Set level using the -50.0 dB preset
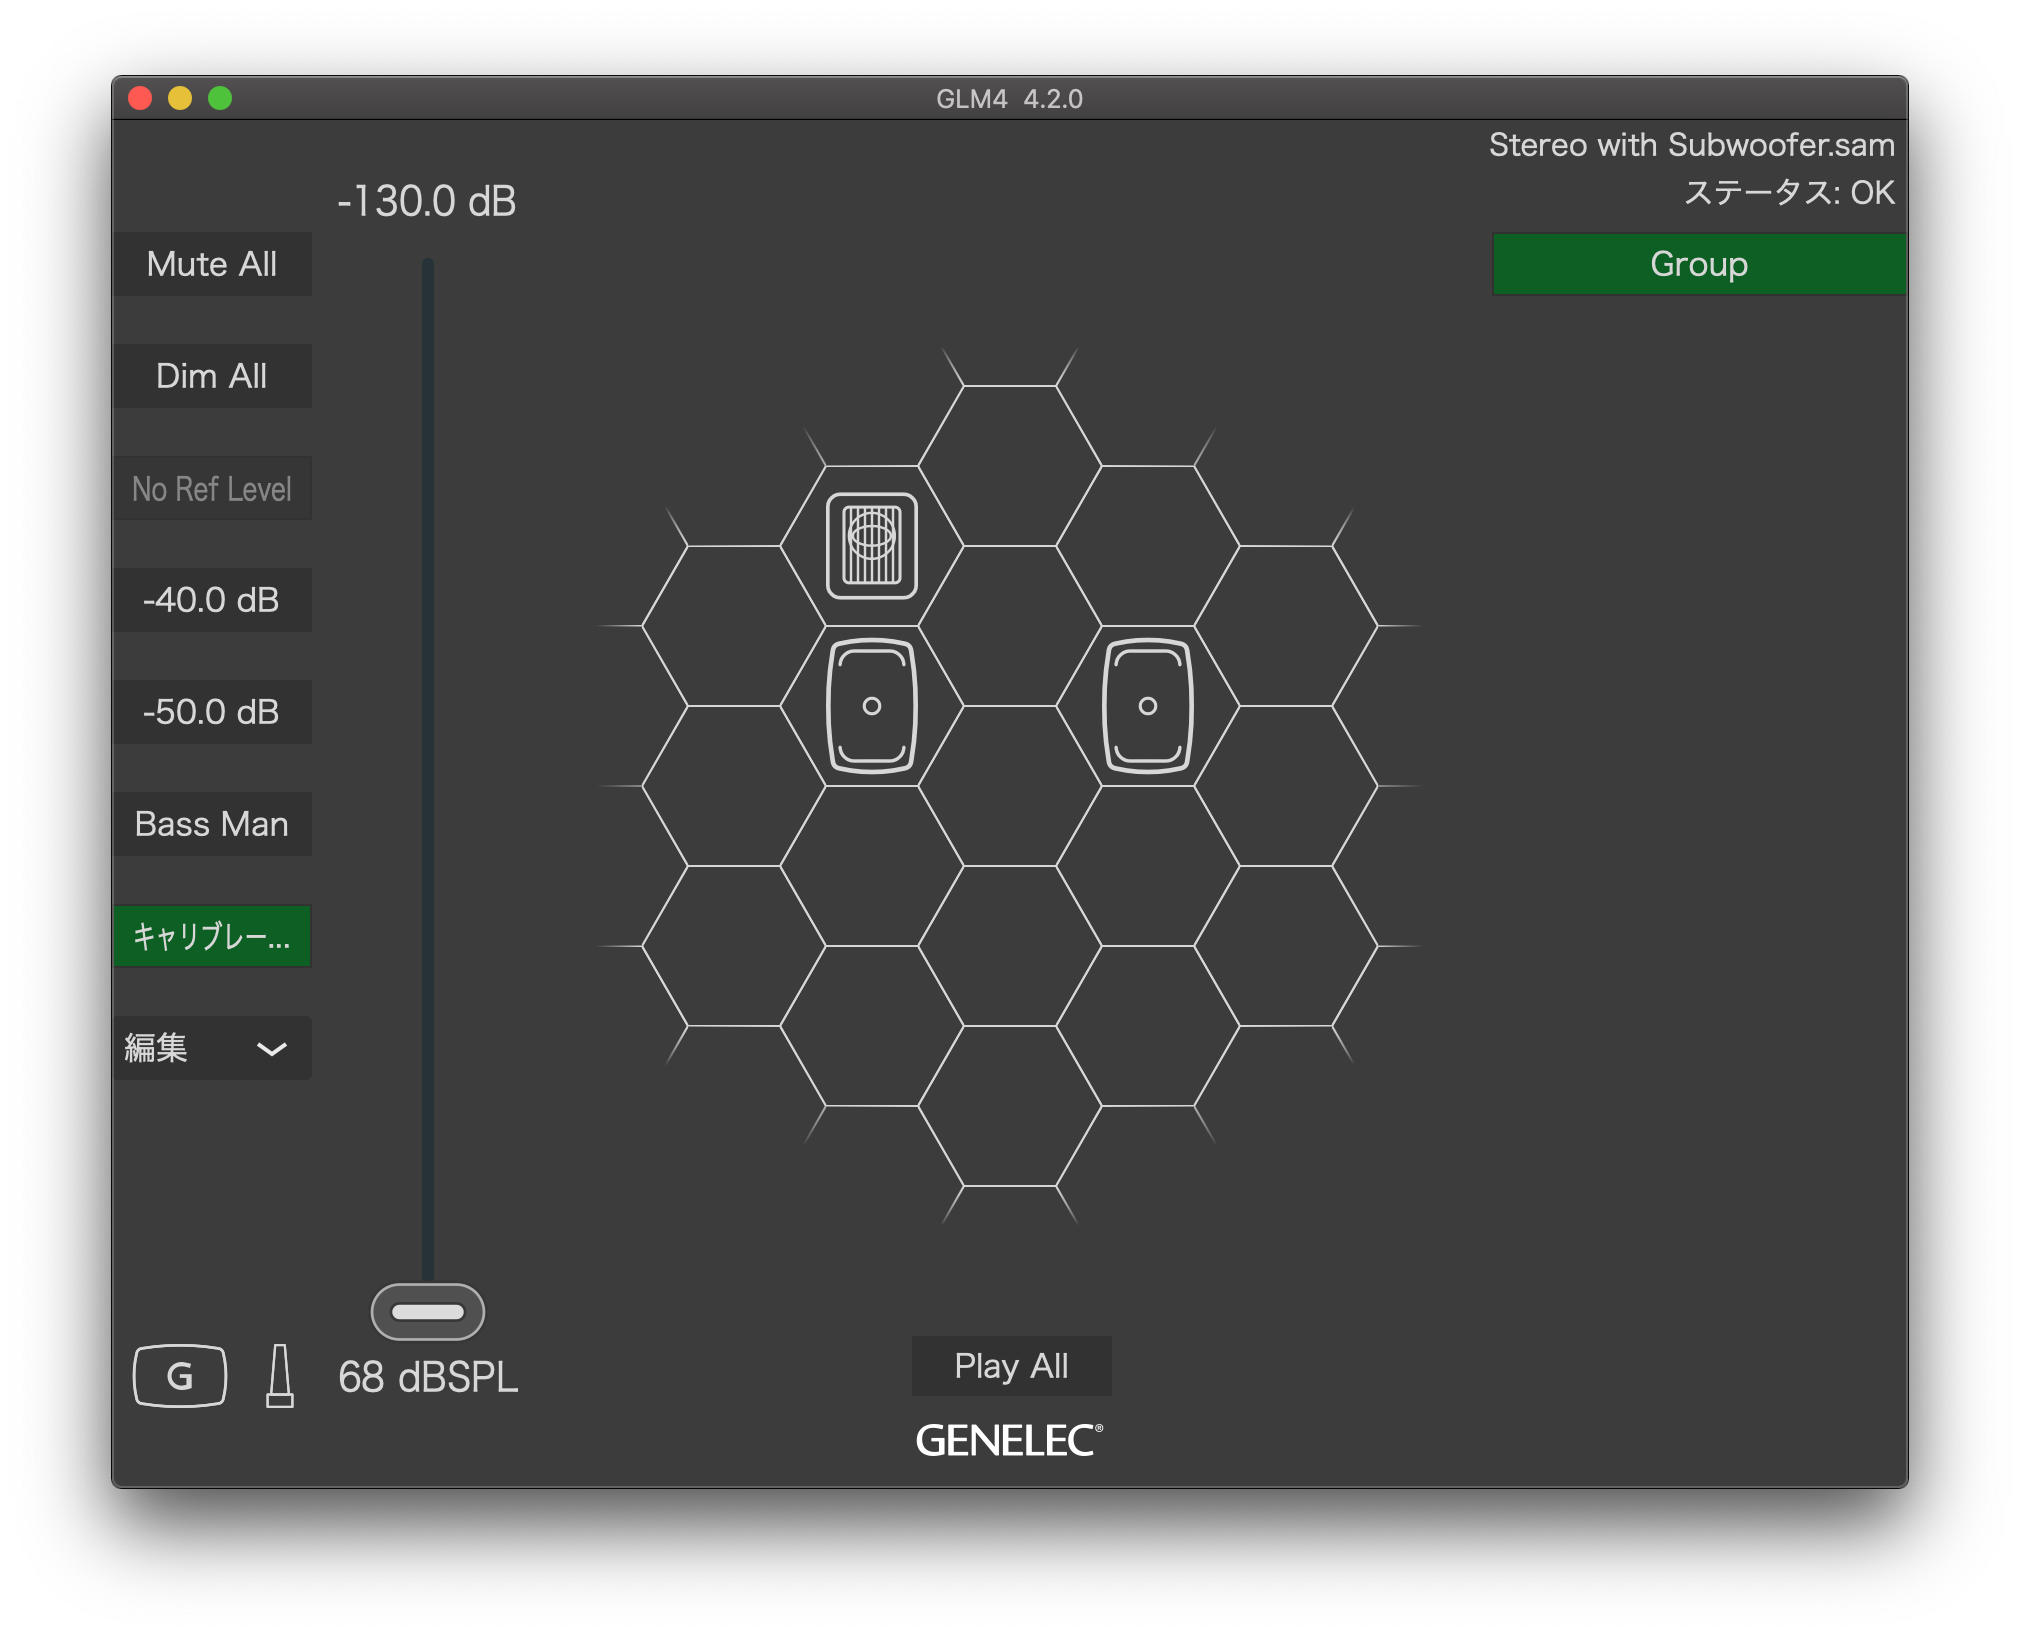Viewport: 2020px width, 1636px height. tap(213, 712)
